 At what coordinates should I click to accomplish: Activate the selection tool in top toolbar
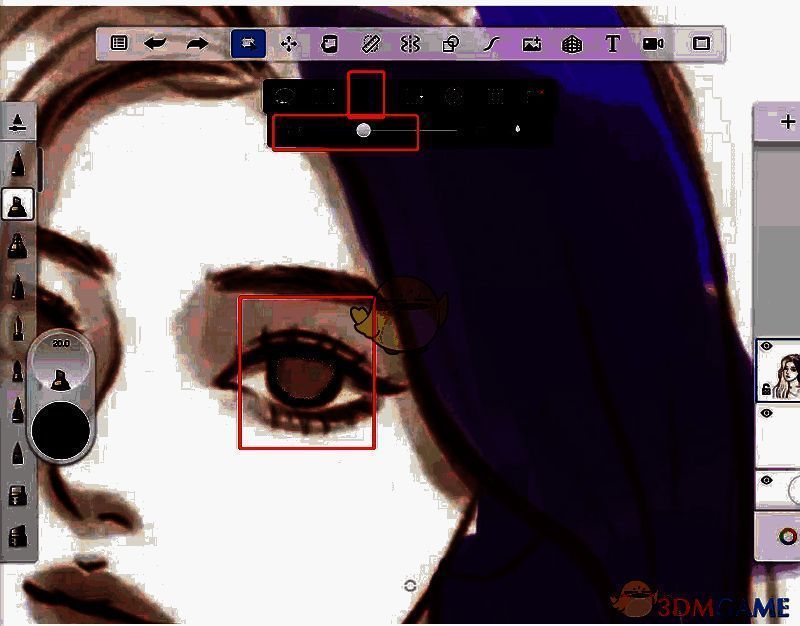click(247, 44)
